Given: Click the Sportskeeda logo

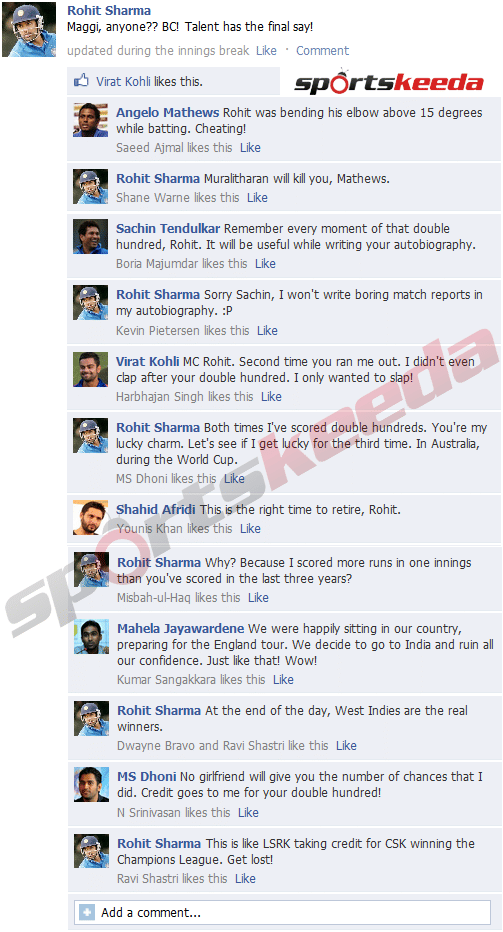Looking at the screenshot, I should tap(389, 83).
